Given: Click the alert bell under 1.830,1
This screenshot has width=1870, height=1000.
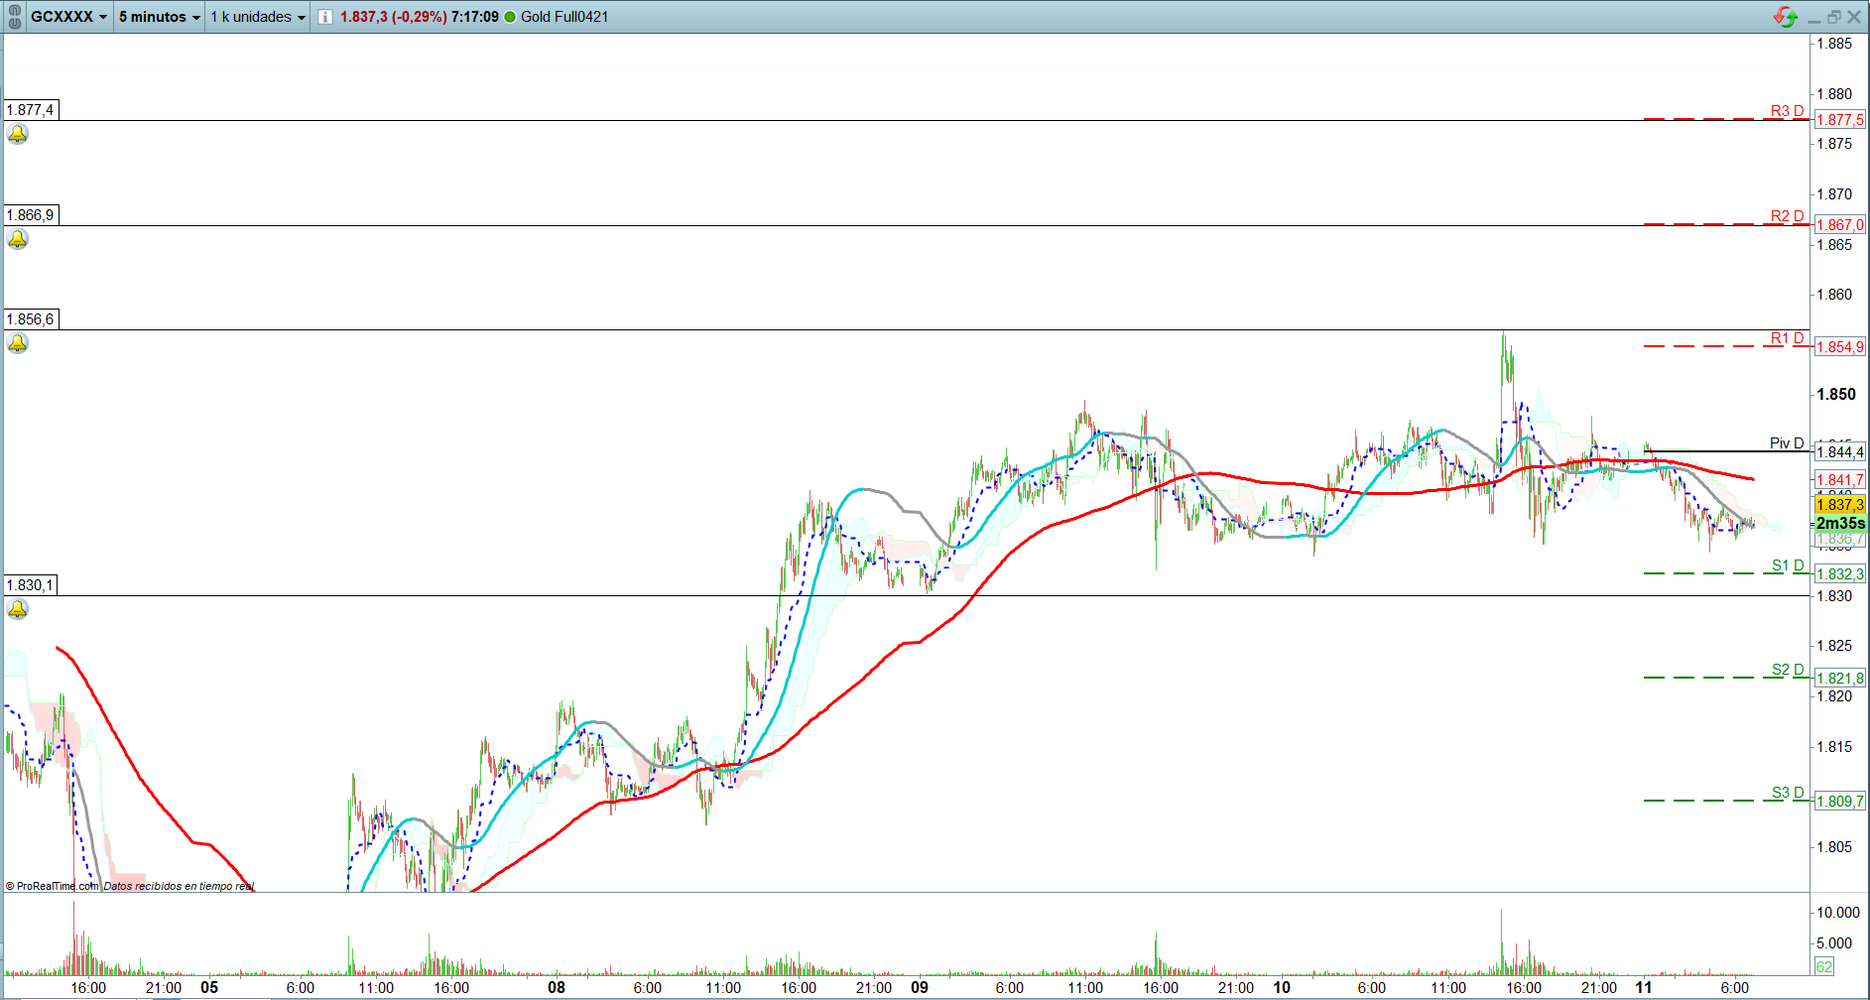Looking at the screenshot, I should tap(18, 610).
